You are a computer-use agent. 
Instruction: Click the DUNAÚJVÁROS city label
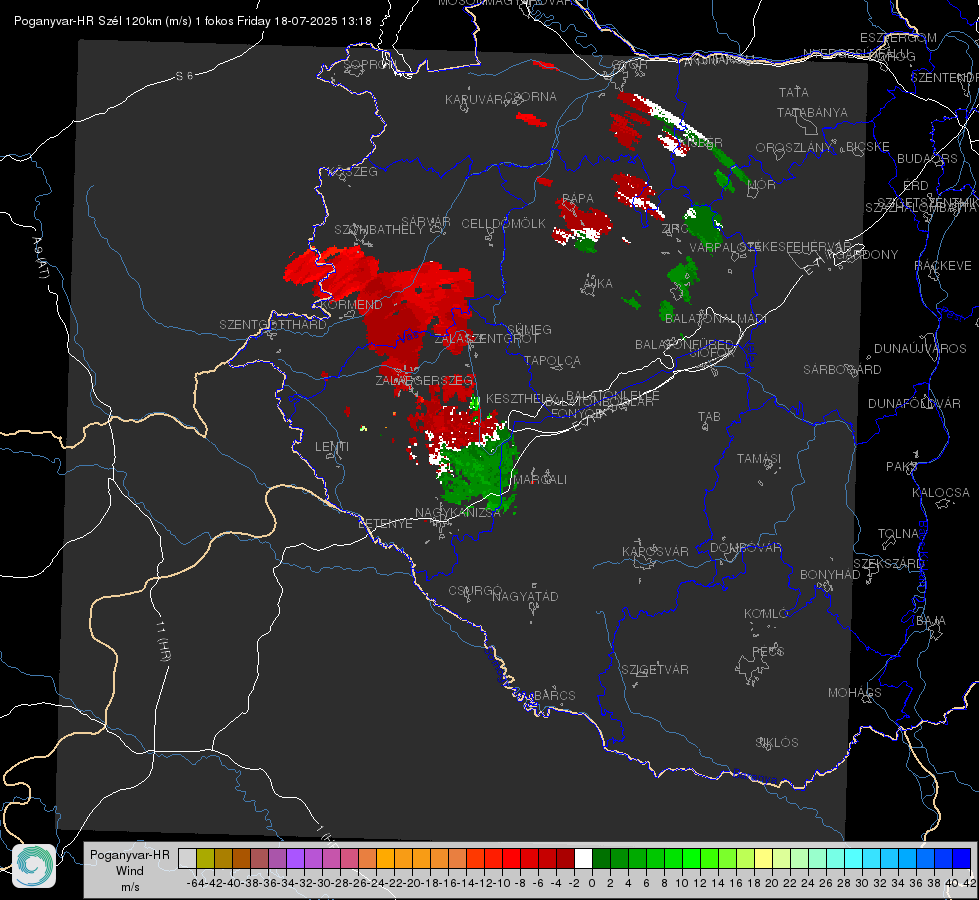(x=920, y=349)
